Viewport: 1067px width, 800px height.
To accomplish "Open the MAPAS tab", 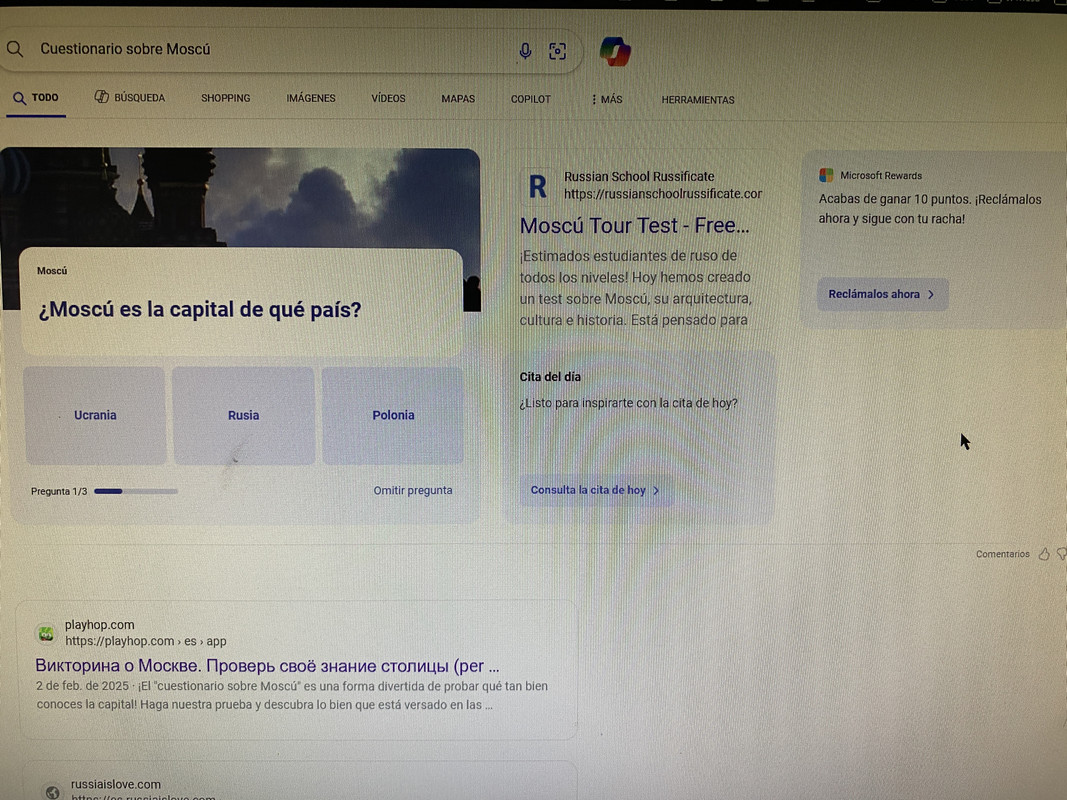I will [x=458, y=99].
